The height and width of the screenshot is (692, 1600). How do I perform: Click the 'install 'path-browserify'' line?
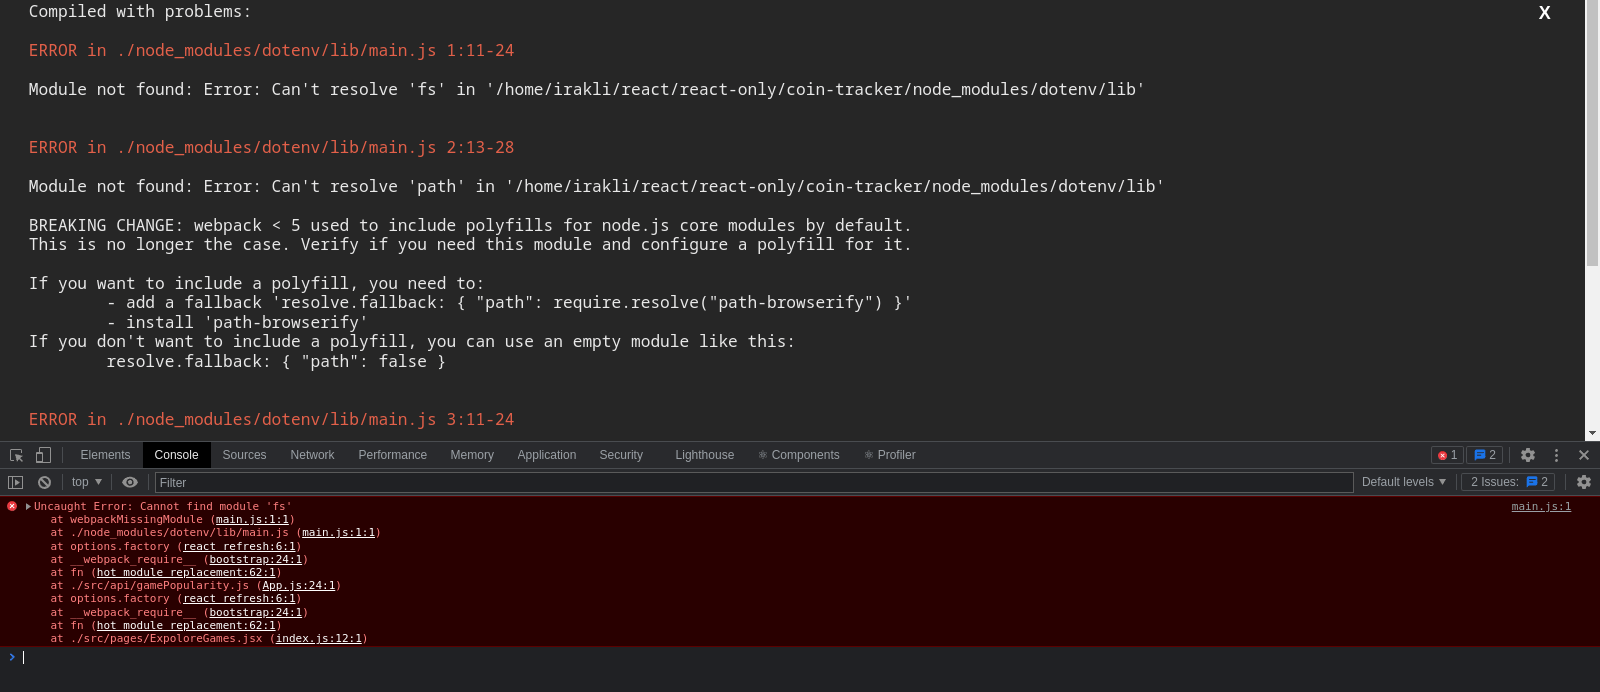coord(237,322)
